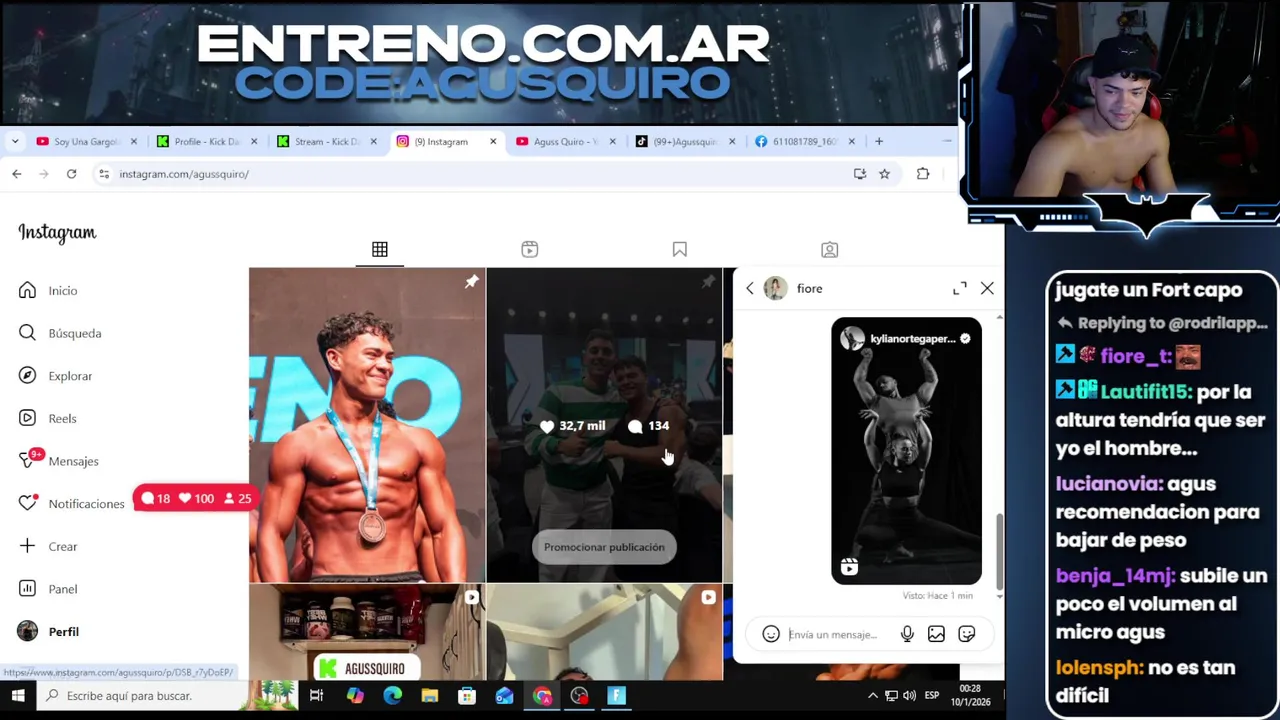Switch to the Reels profile tab
The width and height of the screenshot is (1280, 720).
coord(530,249)
